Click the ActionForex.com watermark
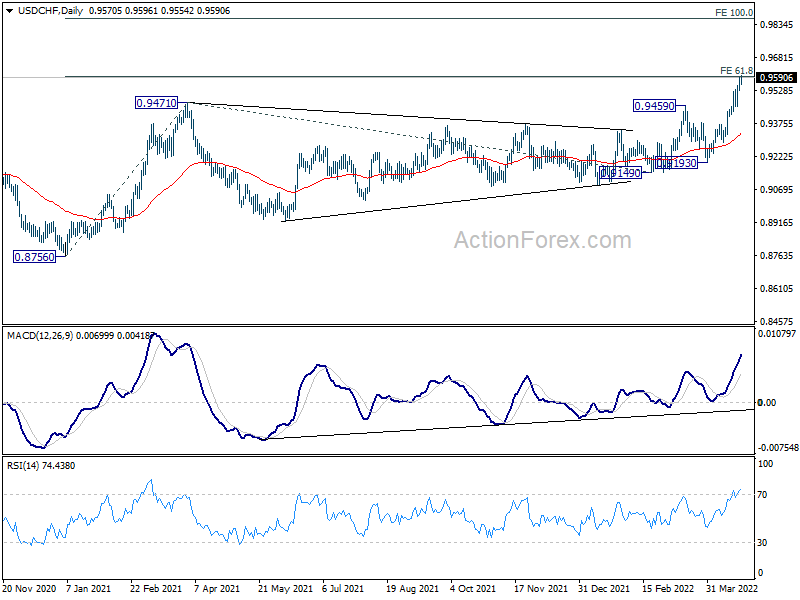 point(542,240)
